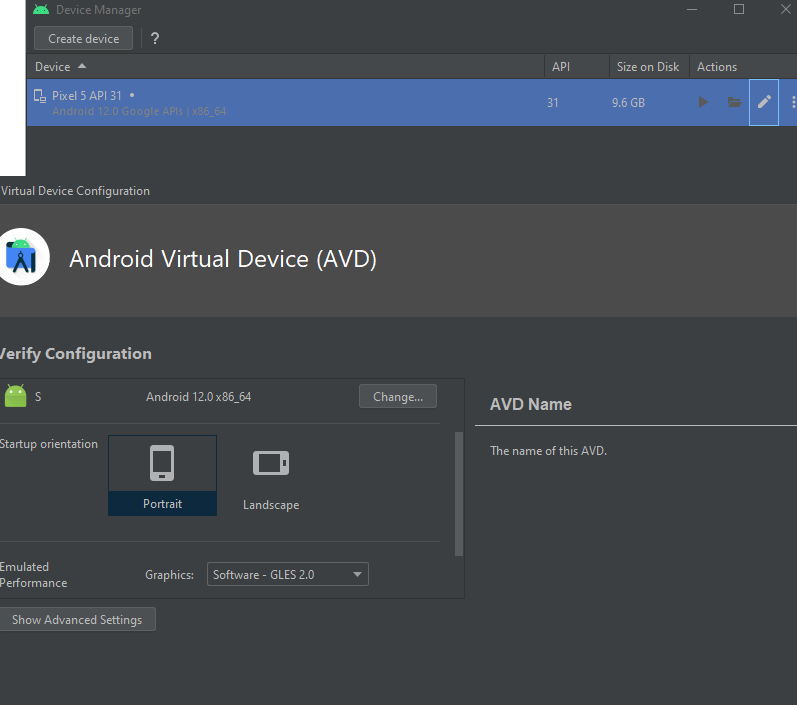
Task: Launch the Pixel 5 API 31 emulator
Action: click(x=703, y=102)
